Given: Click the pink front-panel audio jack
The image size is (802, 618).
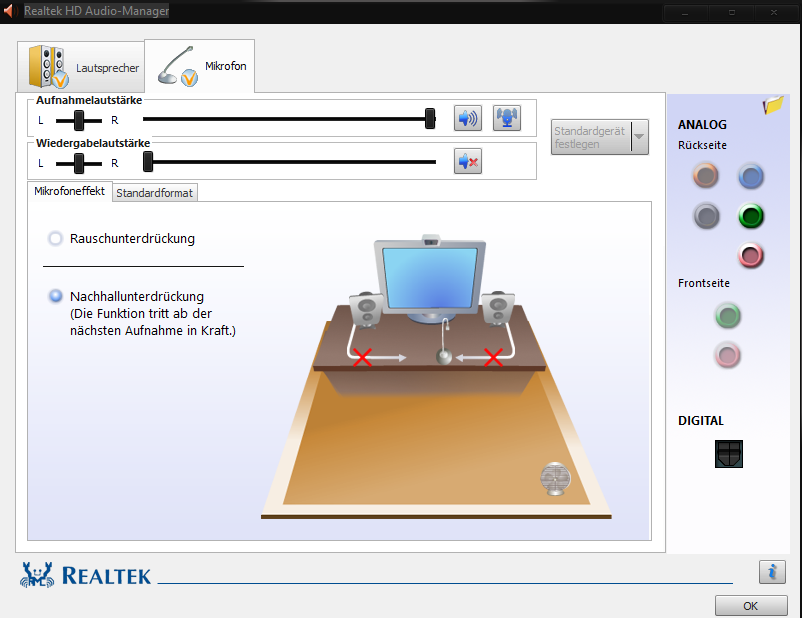Looking at the screenshot, I should coord(727,355).
